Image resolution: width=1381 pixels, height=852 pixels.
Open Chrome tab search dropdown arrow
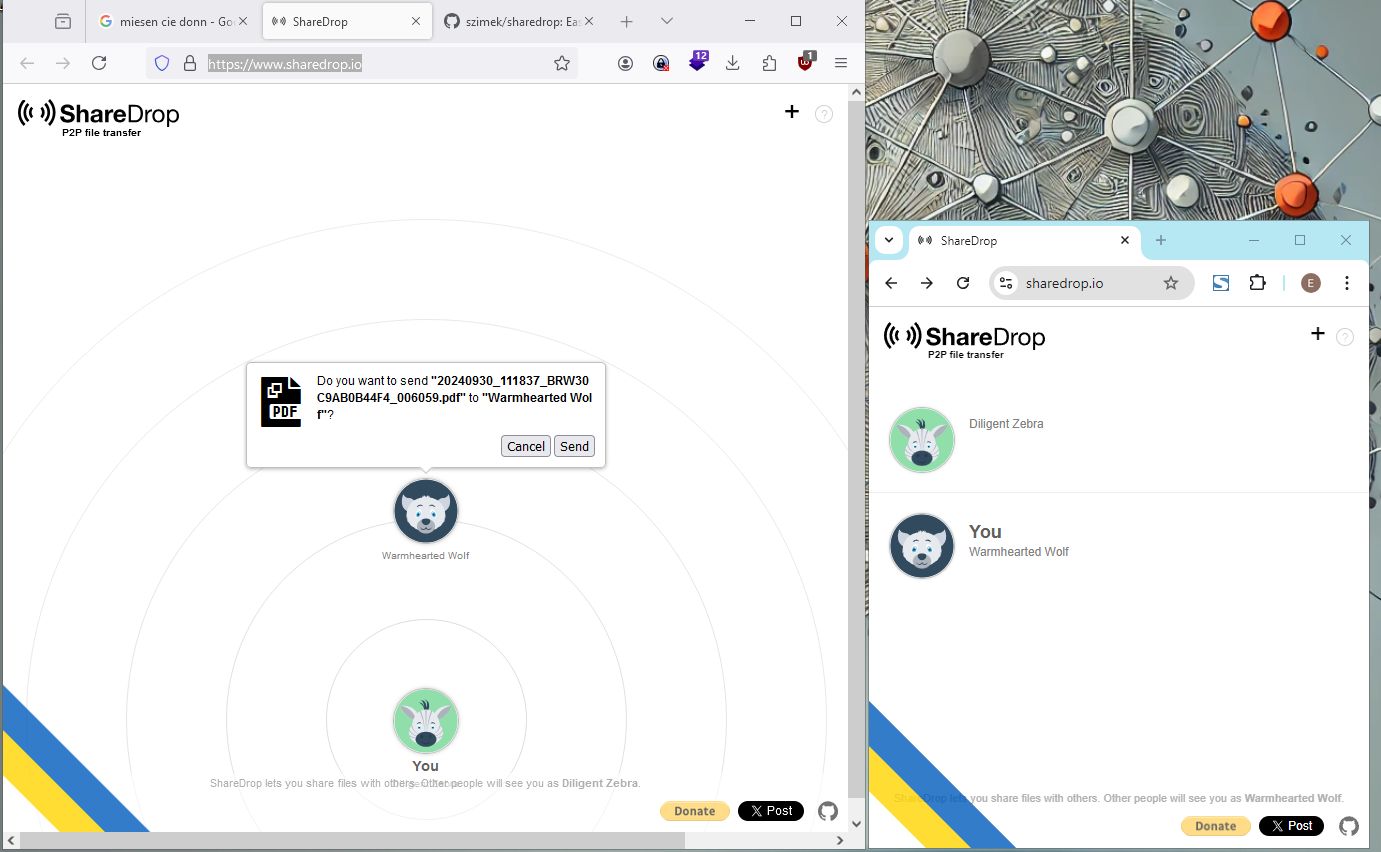coord(889,240)
